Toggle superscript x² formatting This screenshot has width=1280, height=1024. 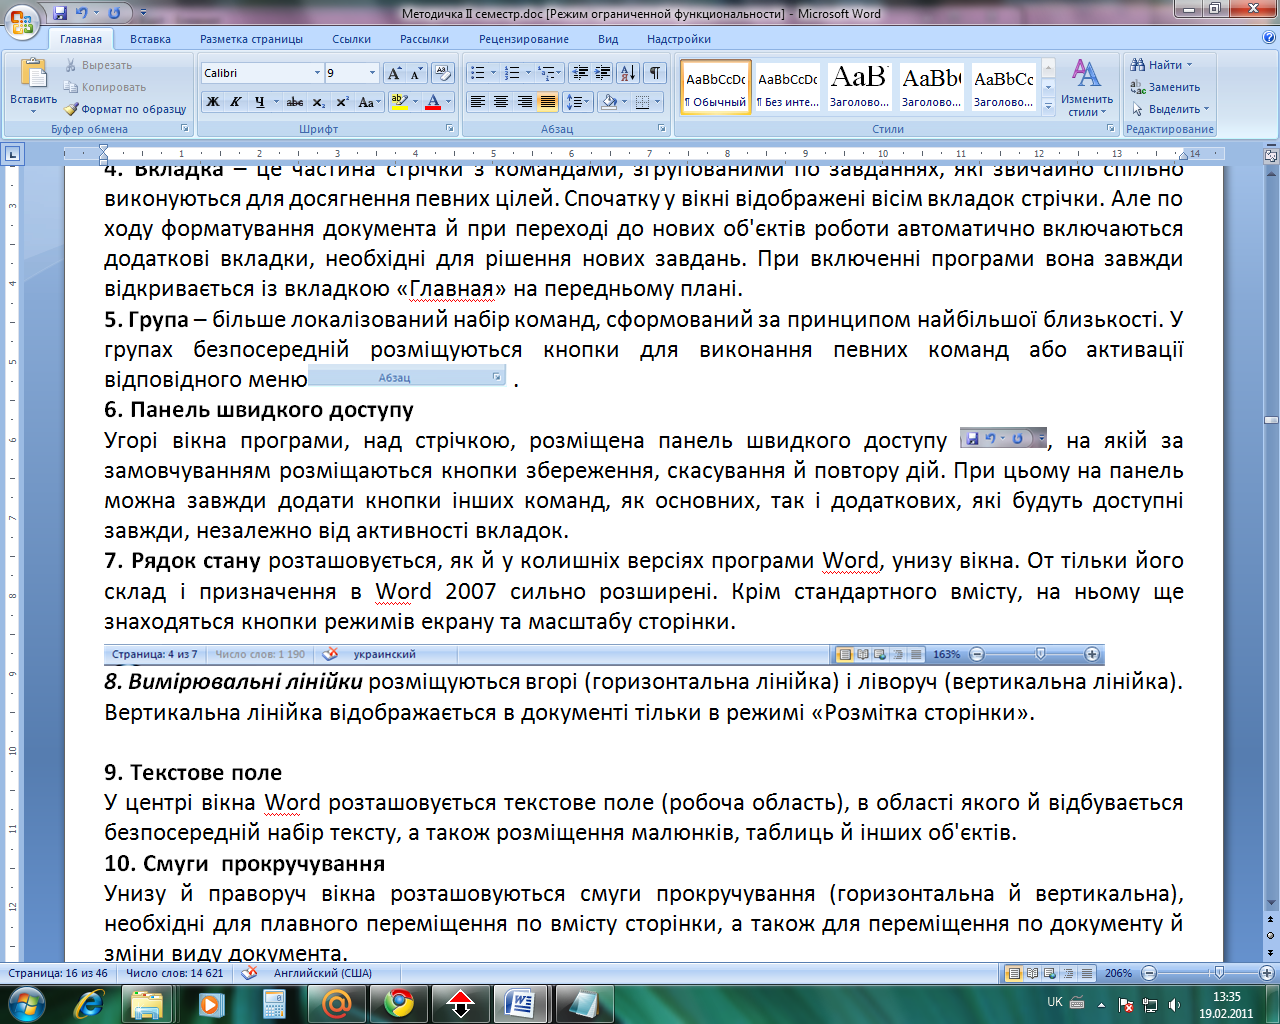point(342,102)
